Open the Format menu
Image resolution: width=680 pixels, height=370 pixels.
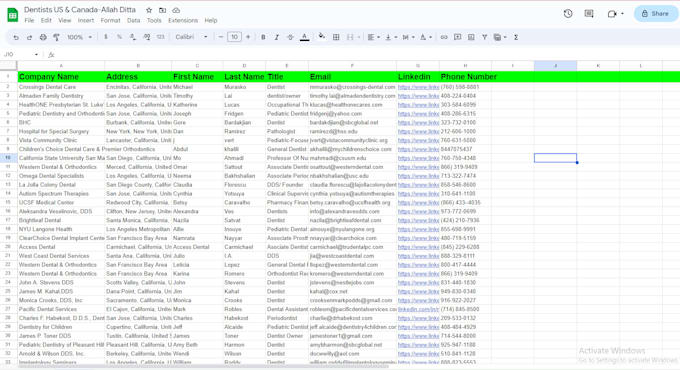[x=110, y=20]
